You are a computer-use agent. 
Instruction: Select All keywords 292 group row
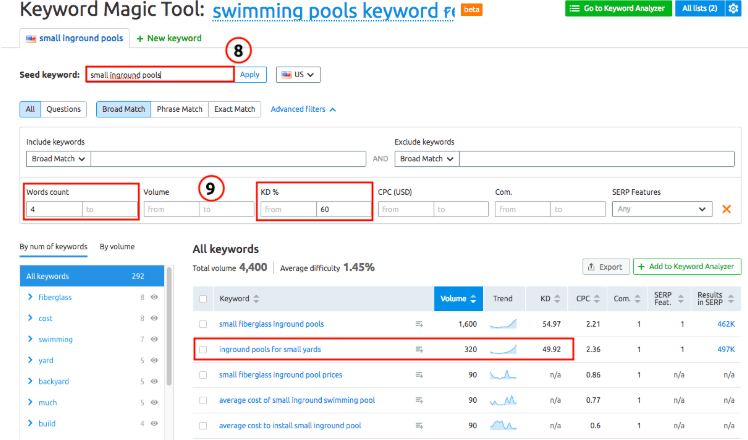coord(92,276)
